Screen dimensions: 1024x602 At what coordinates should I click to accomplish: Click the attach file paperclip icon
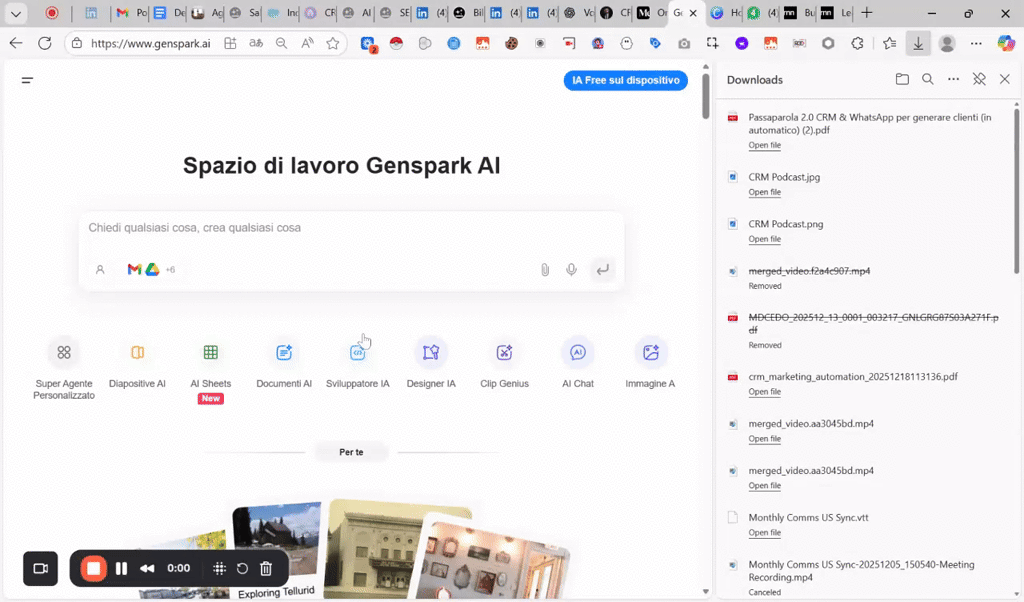click(x=545, y=270)
